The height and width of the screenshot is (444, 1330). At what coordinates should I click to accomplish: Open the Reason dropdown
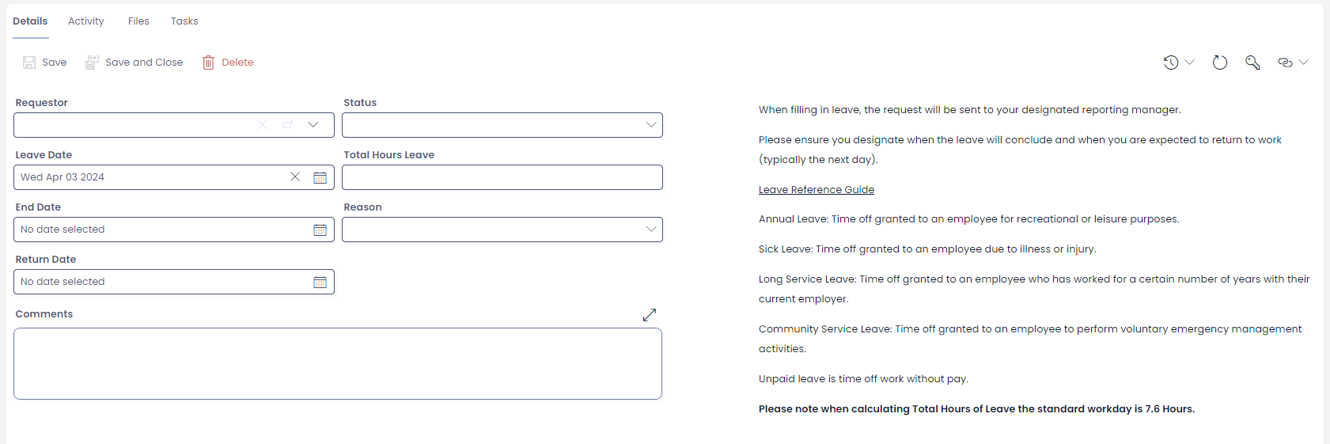click(651, 229)
